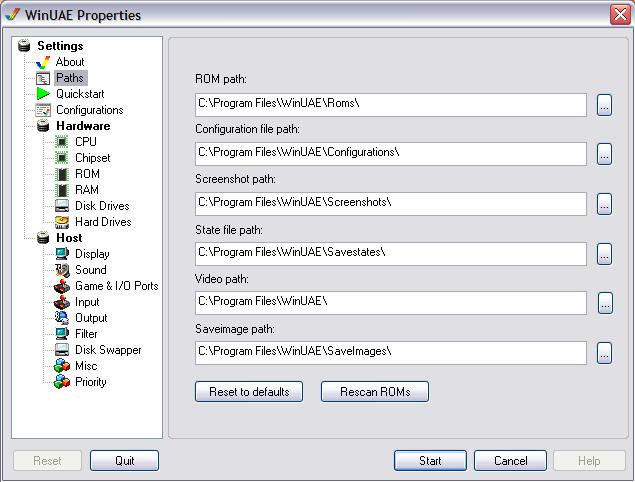635x482 pixels.
Task: Click the Game & I/O Ports joystick icon
Action: tap(62, 286)
